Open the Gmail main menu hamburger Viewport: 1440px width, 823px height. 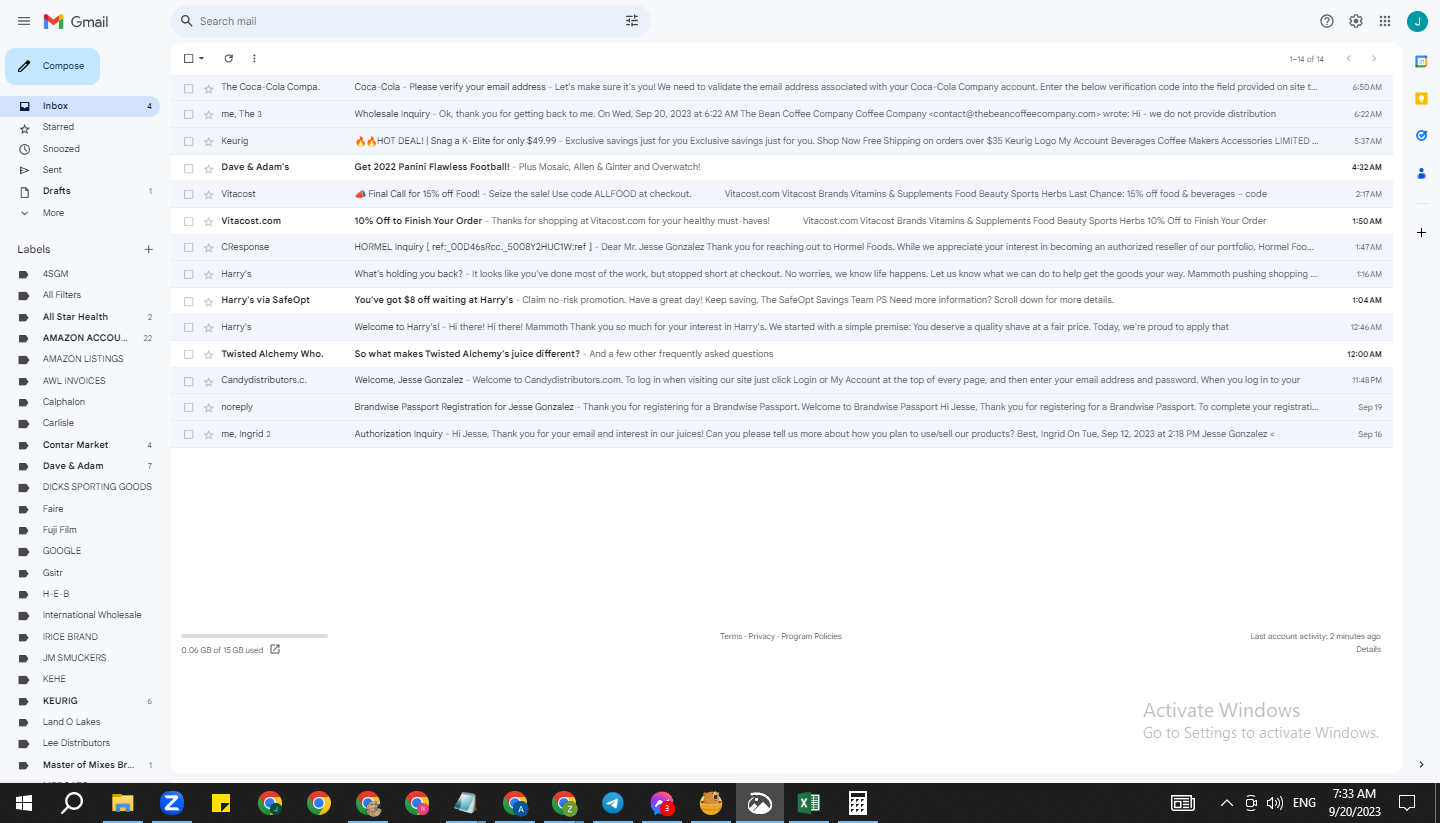point(24,21)
